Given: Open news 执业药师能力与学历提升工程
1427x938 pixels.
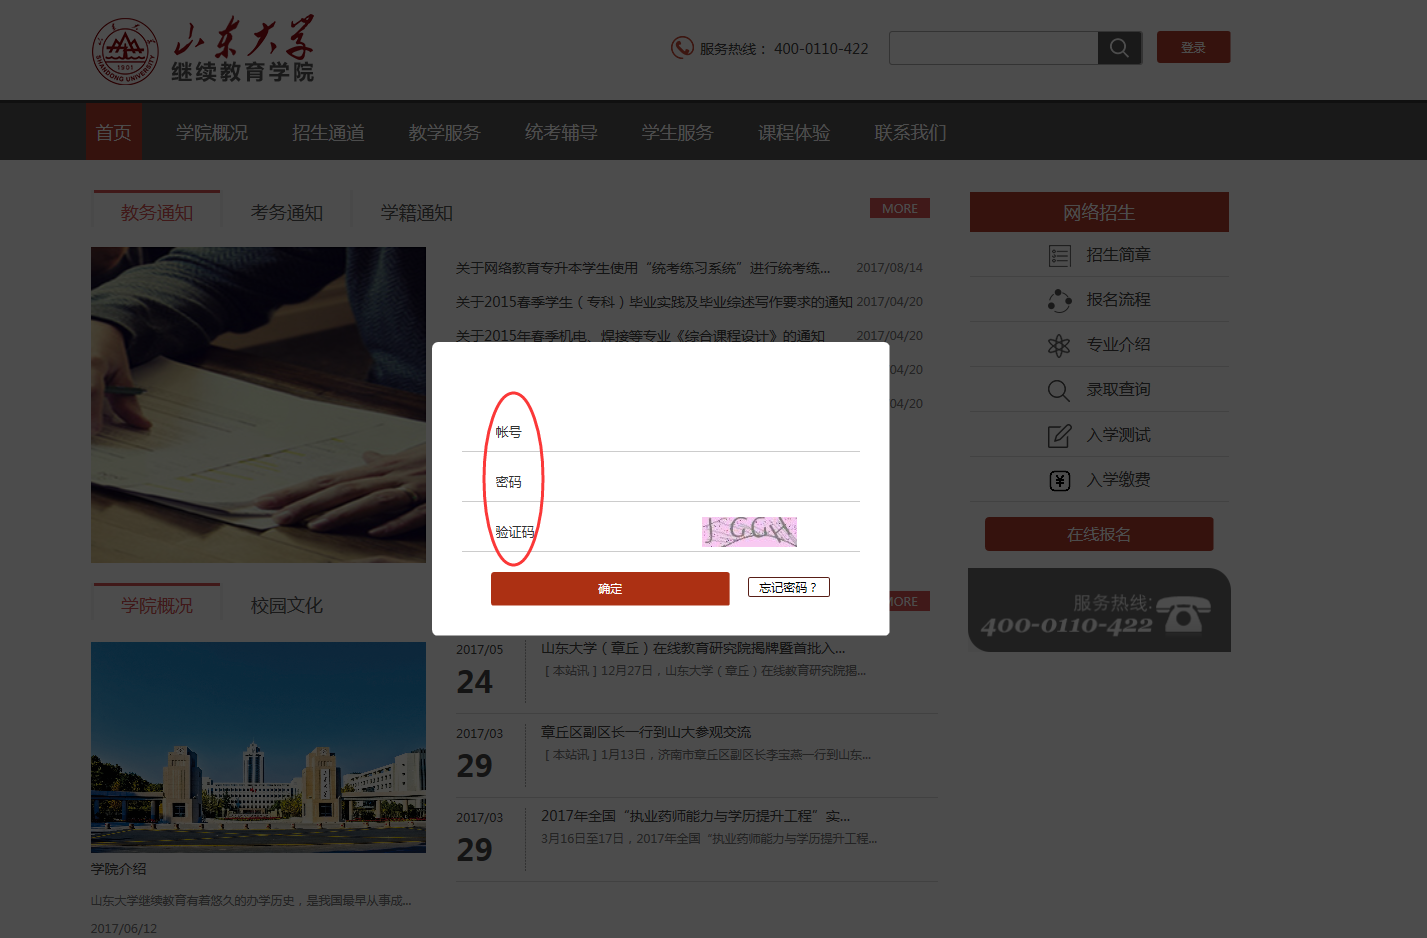Looking at the screenshot, I should [x=695, y=816].
